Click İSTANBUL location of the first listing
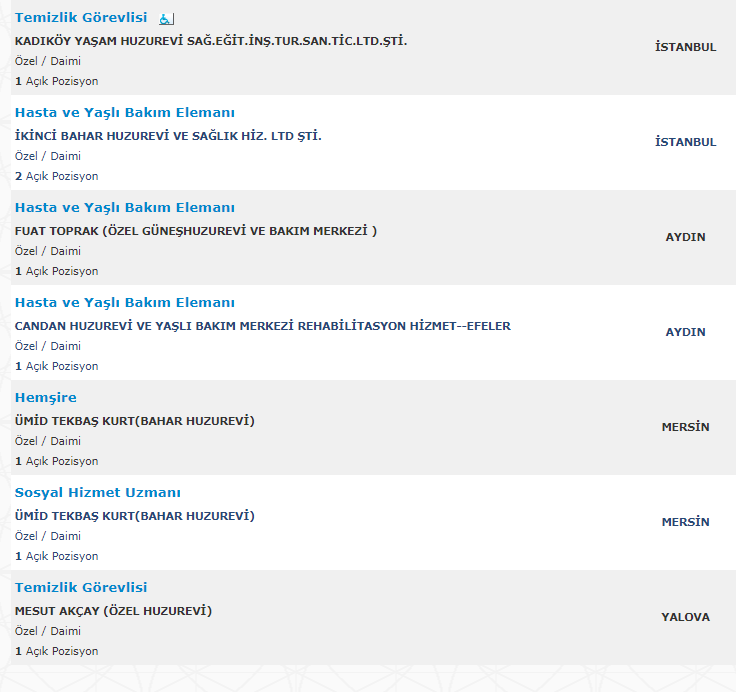This screenshot has width=736, height=692. [x=685, y=47]
